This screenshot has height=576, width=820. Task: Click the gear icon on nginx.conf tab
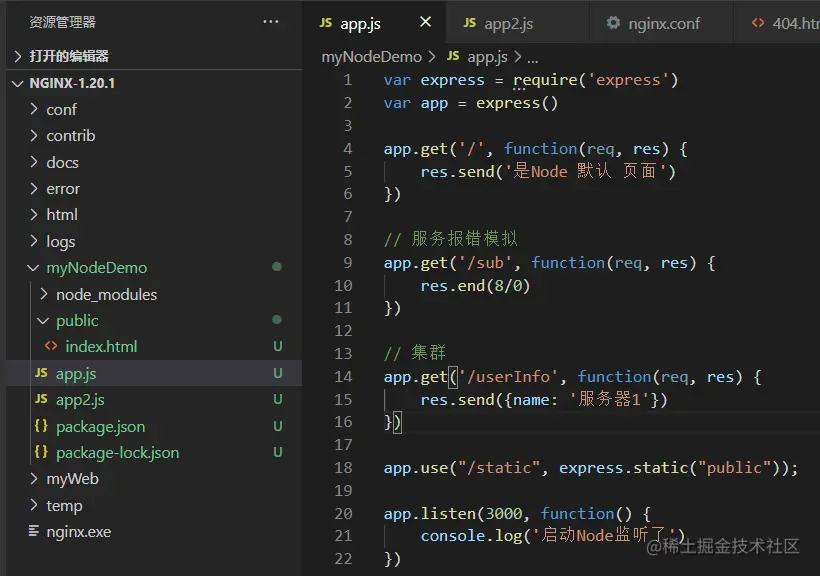(x=613, y=23)
